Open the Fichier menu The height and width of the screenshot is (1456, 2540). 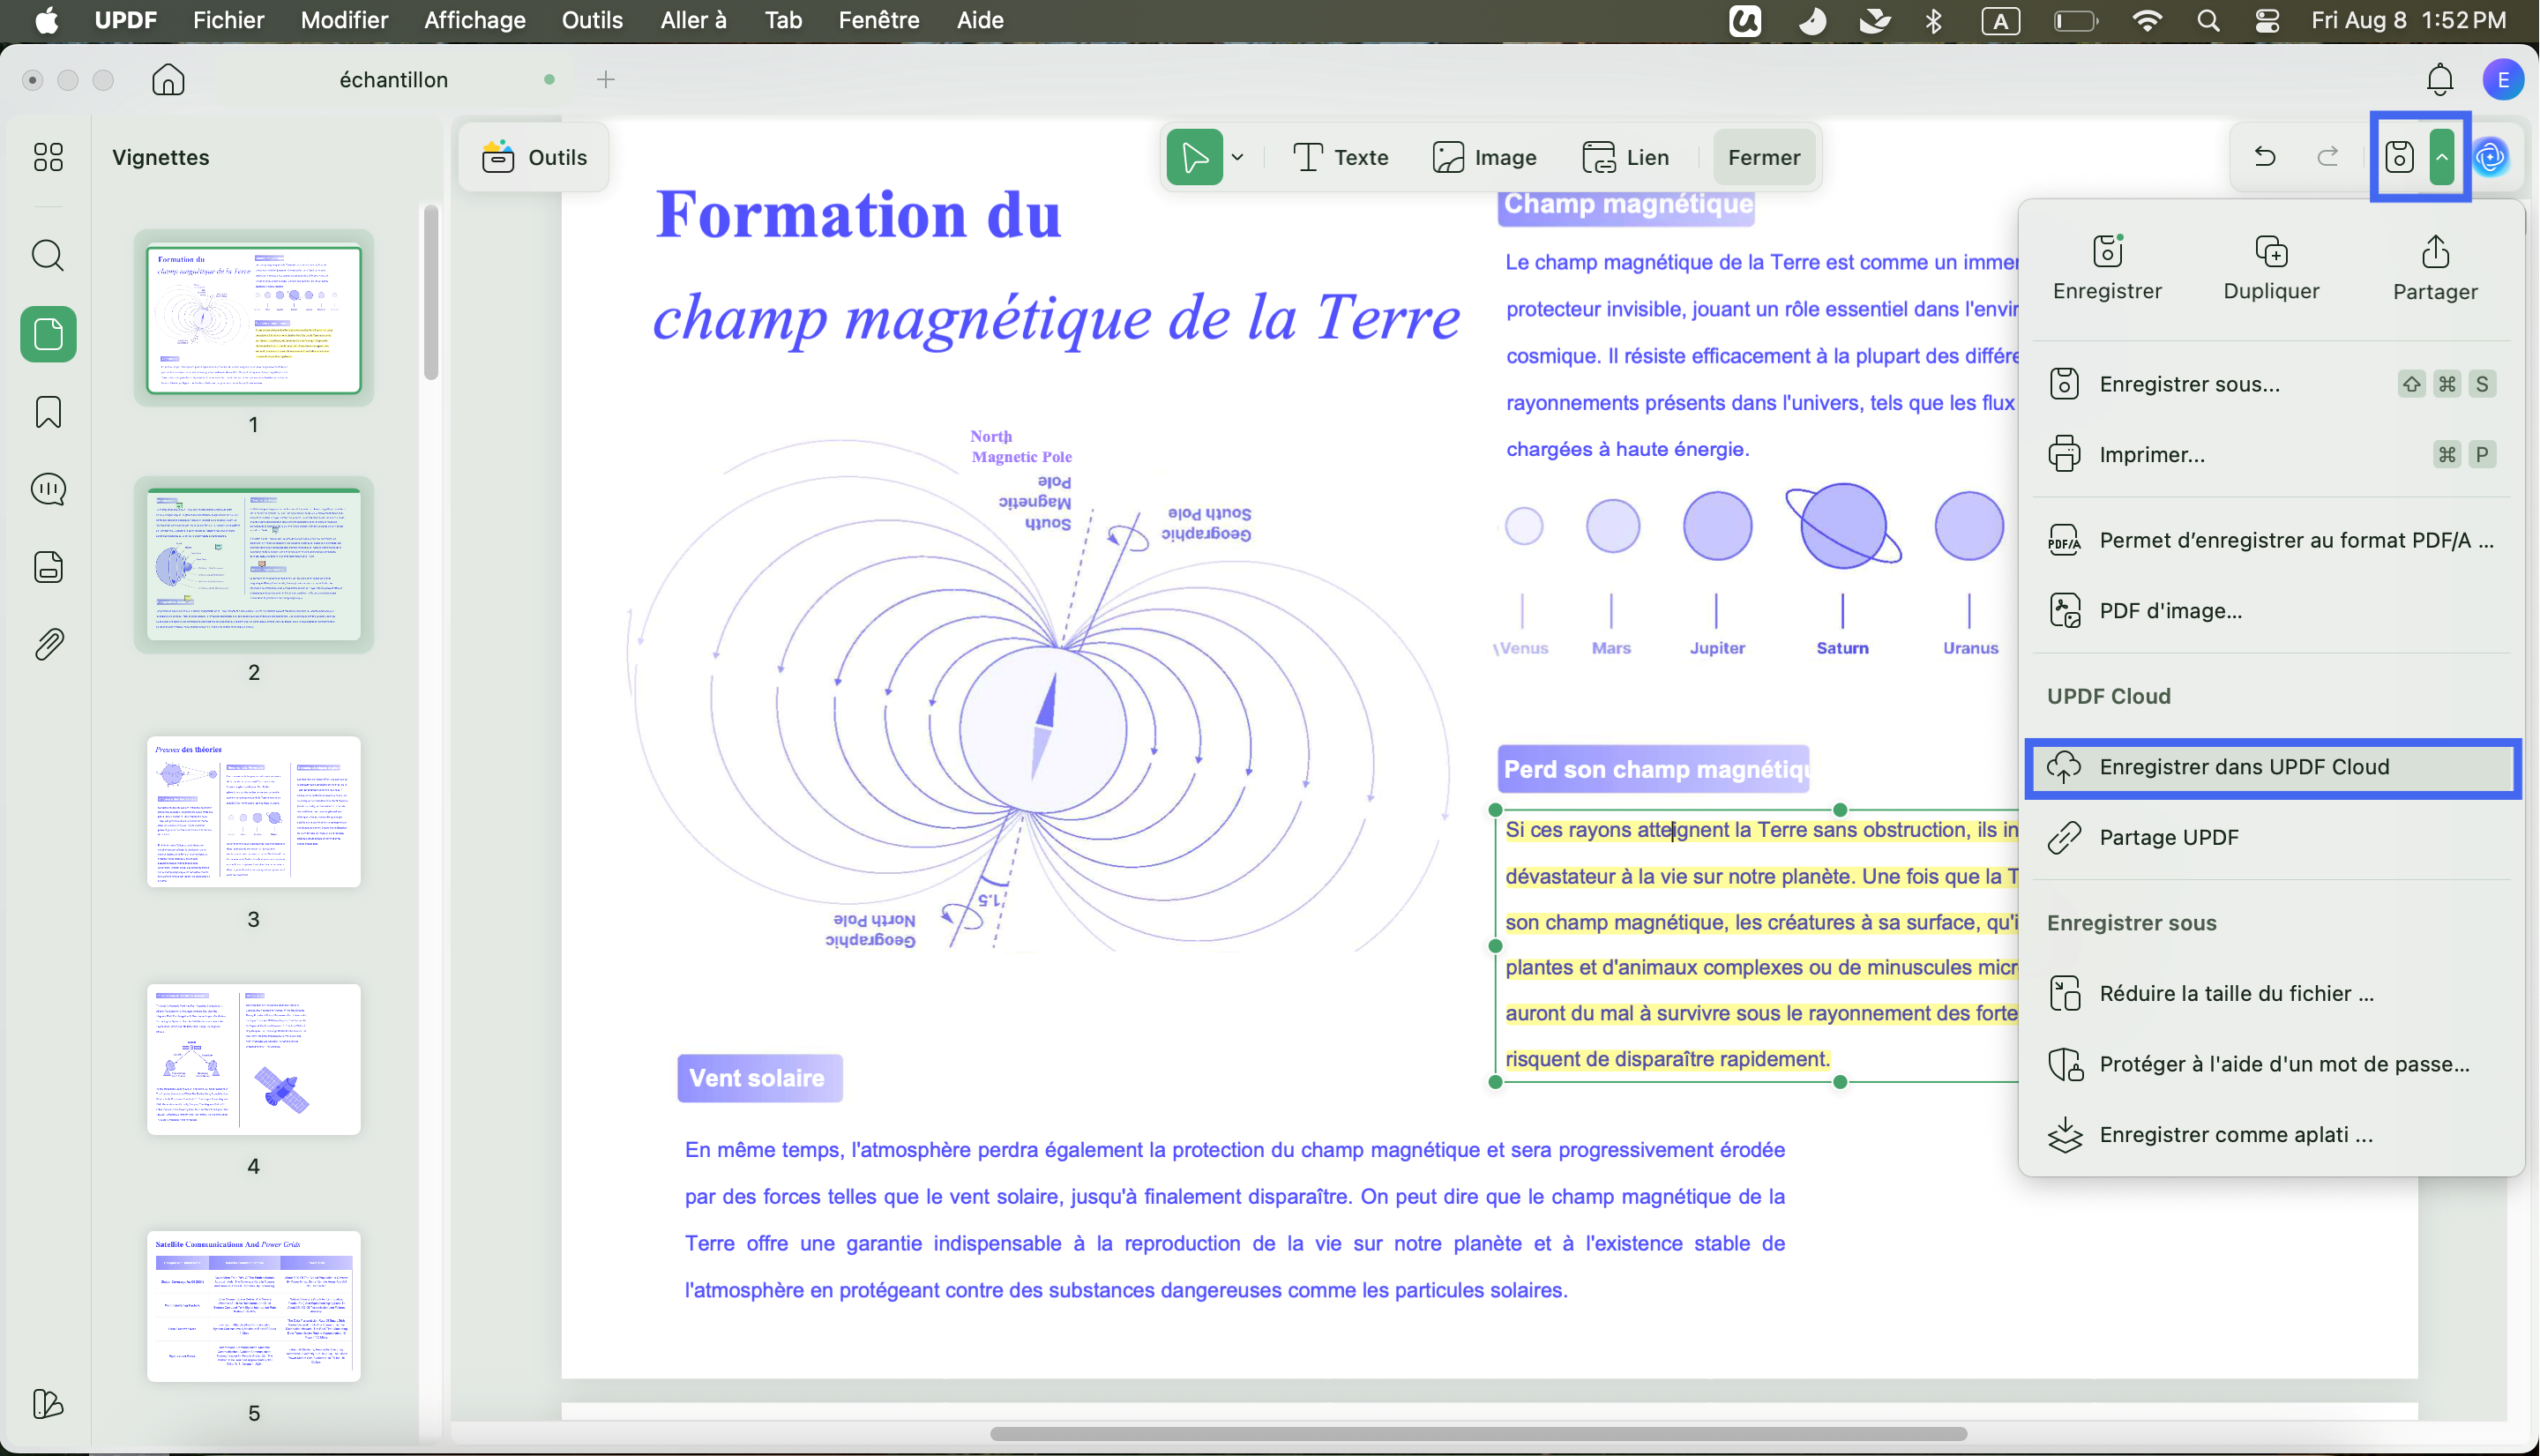[228, 20]
